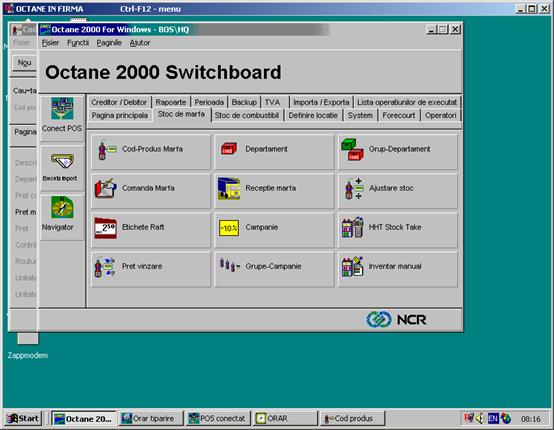The height and width of the screenshot is (430, 554).
Task: Click the Comanda Marfa clipboard icon
Action: tap(105, 188)
